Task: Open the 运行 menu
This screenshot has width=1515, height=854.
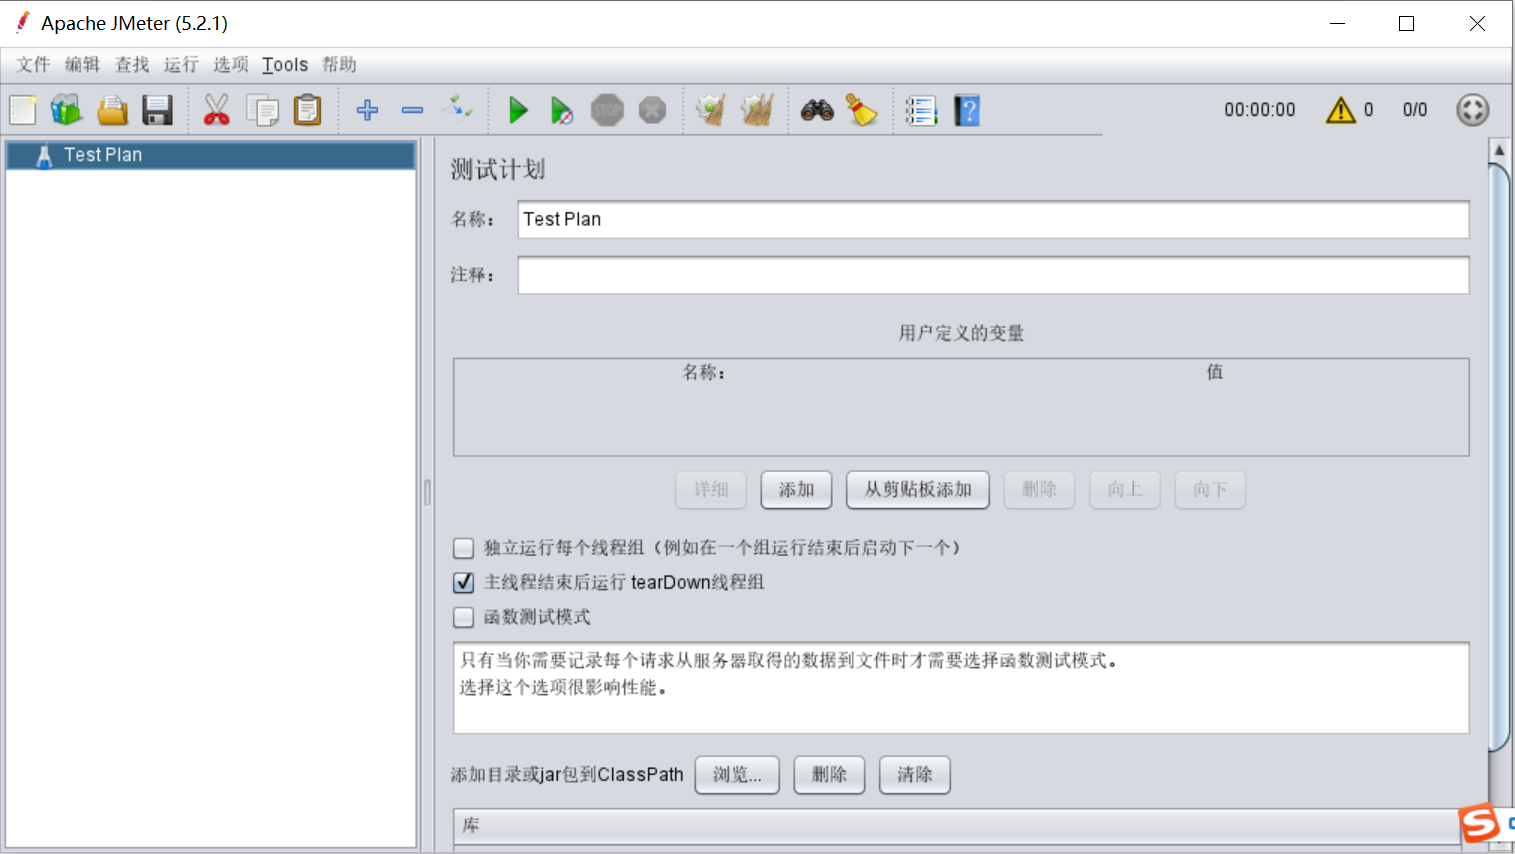Action: [181, 65]
